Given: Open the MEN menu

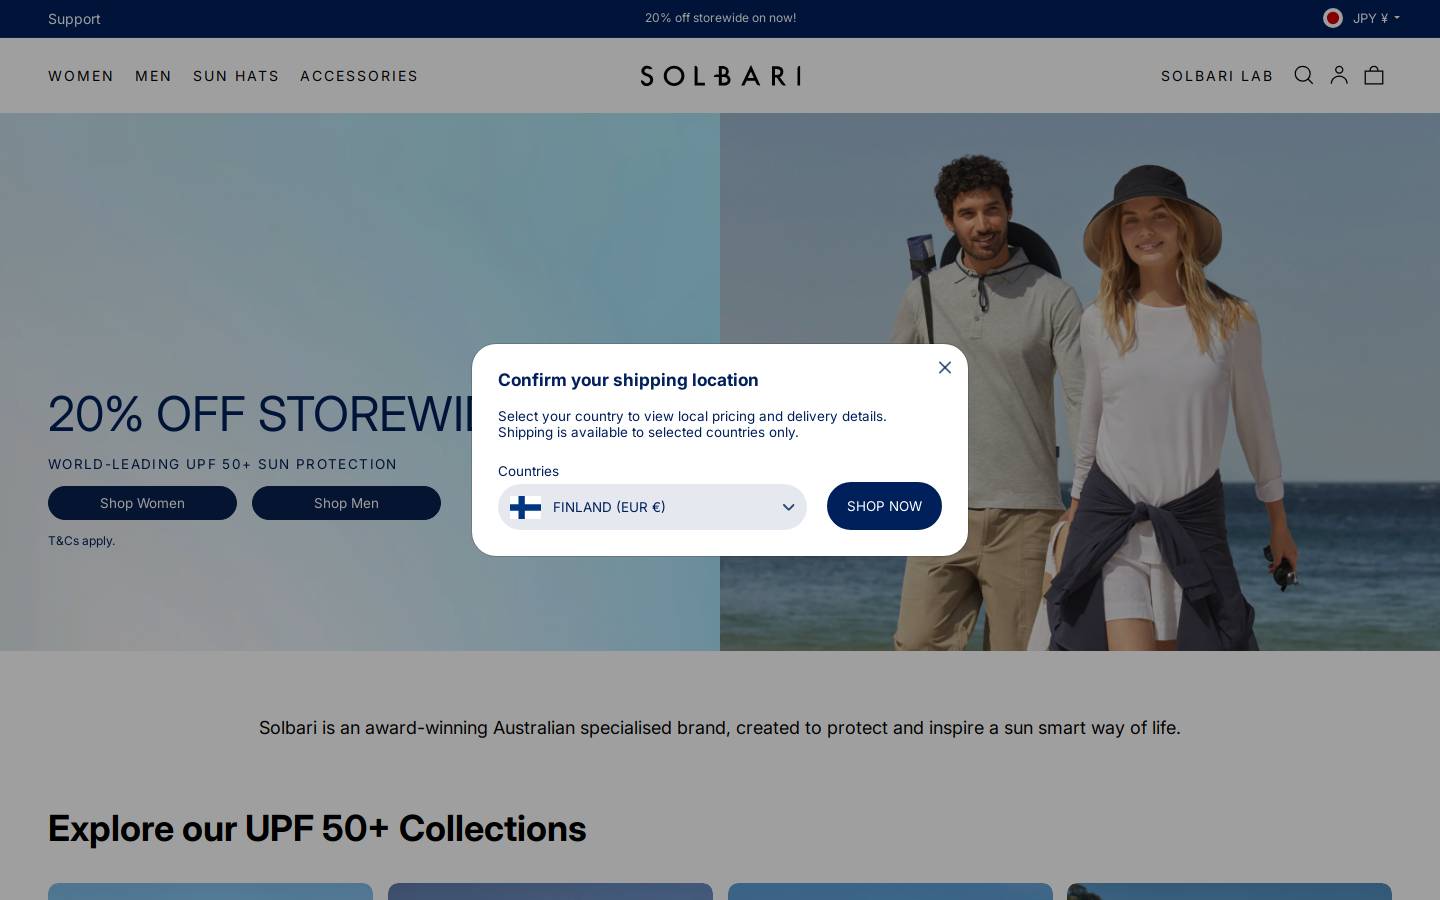Looking at the screenshot, I should click(154, 76).
